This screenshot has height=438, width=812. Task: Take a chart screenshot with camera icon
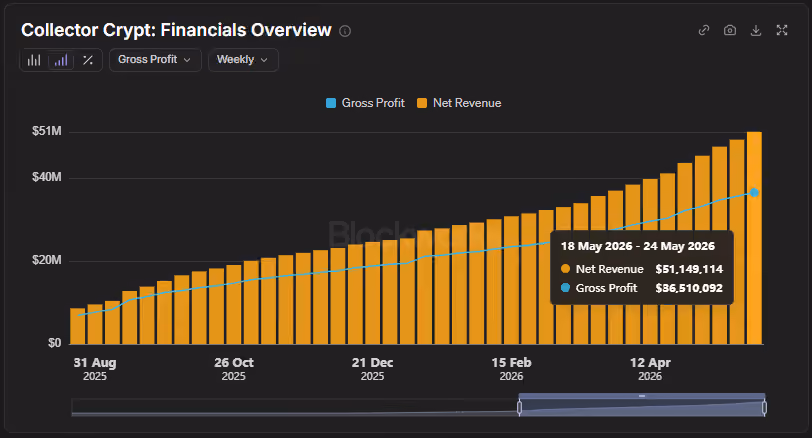(730, 30)
